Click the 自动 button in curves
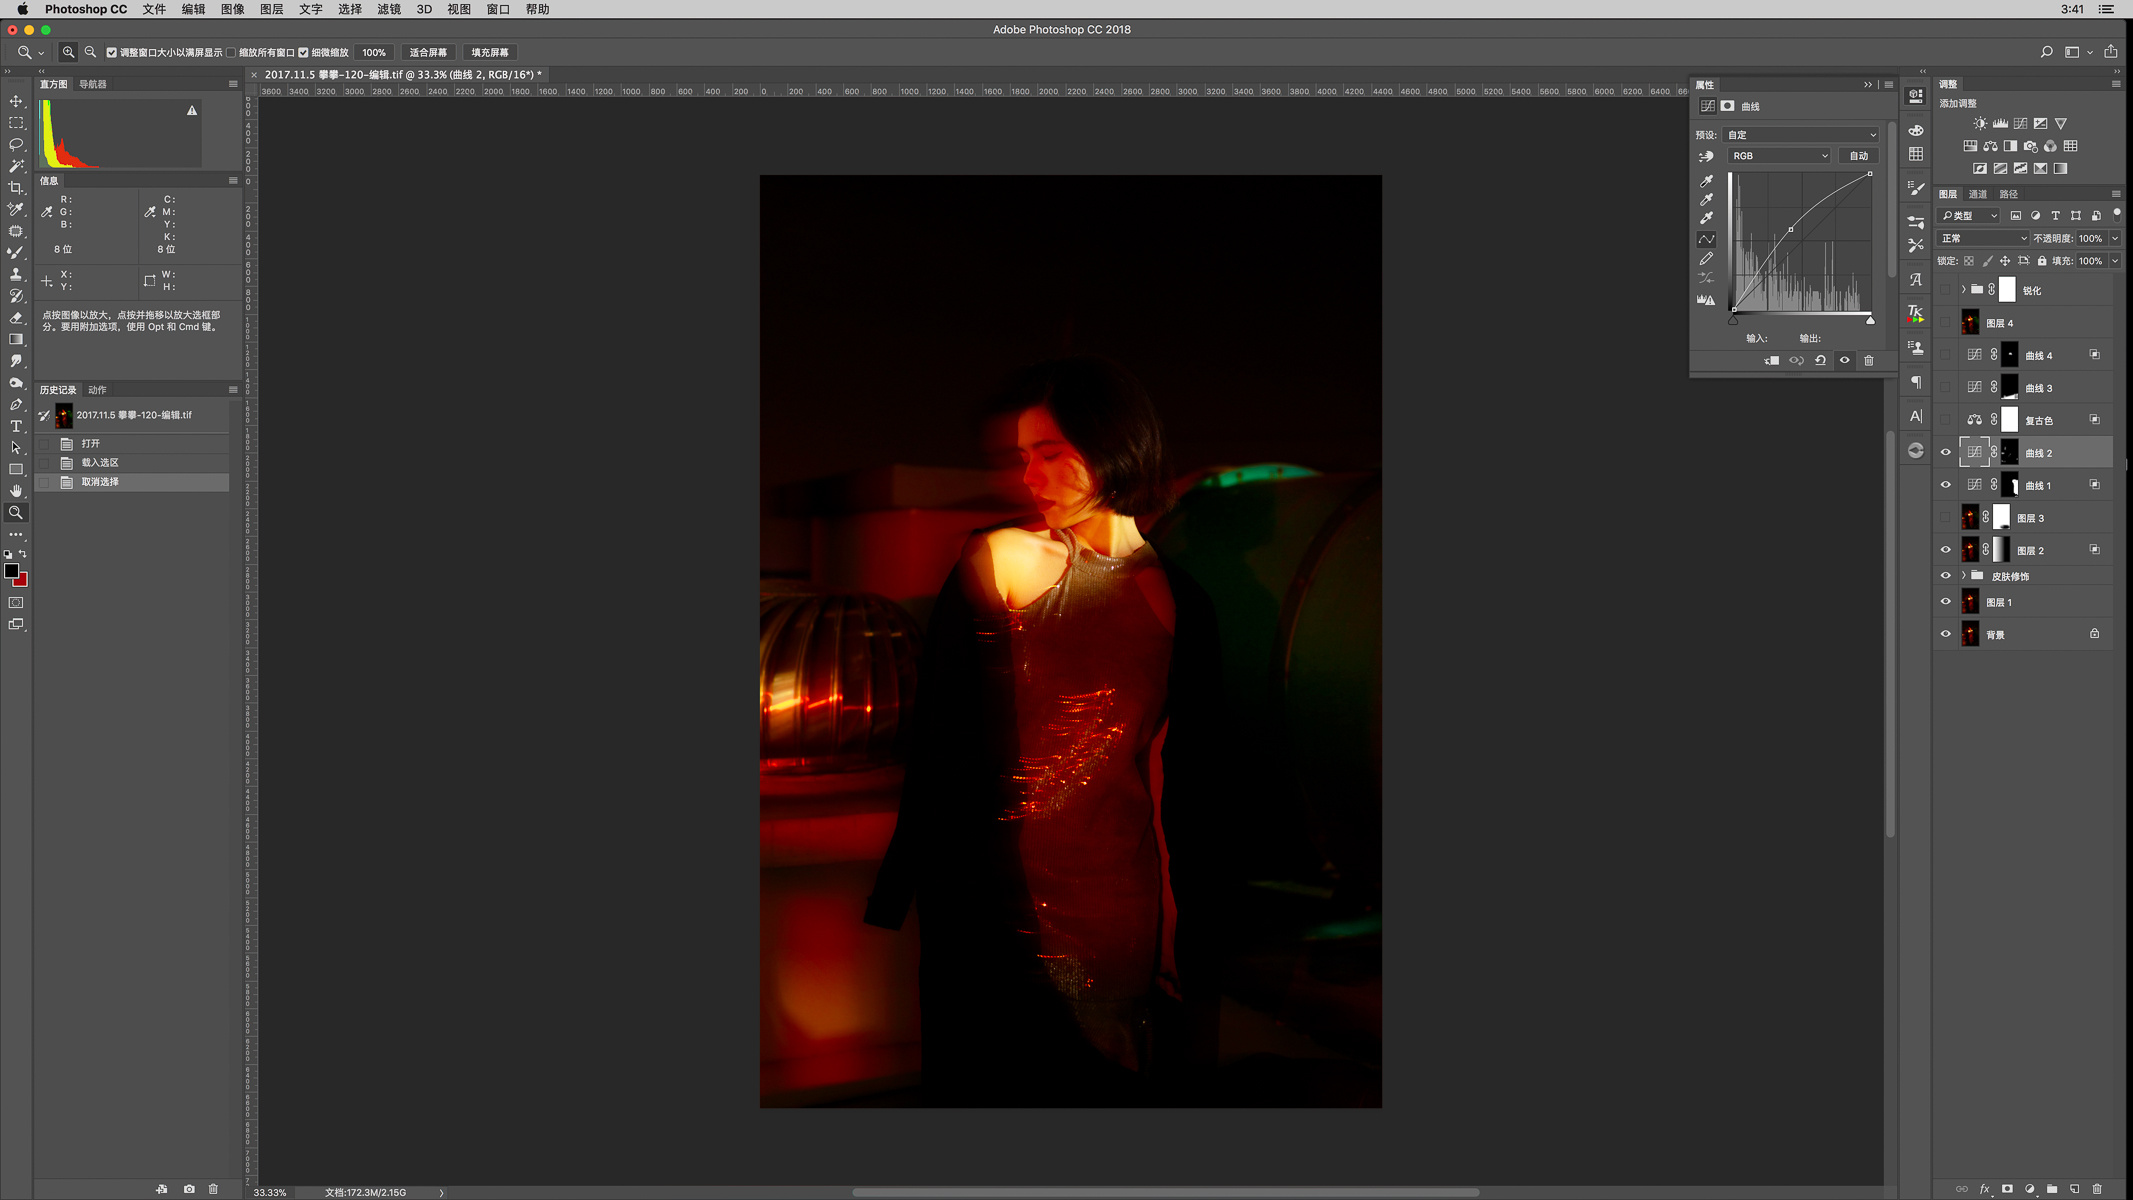 pyautogui.click(x=1858, y=156)
